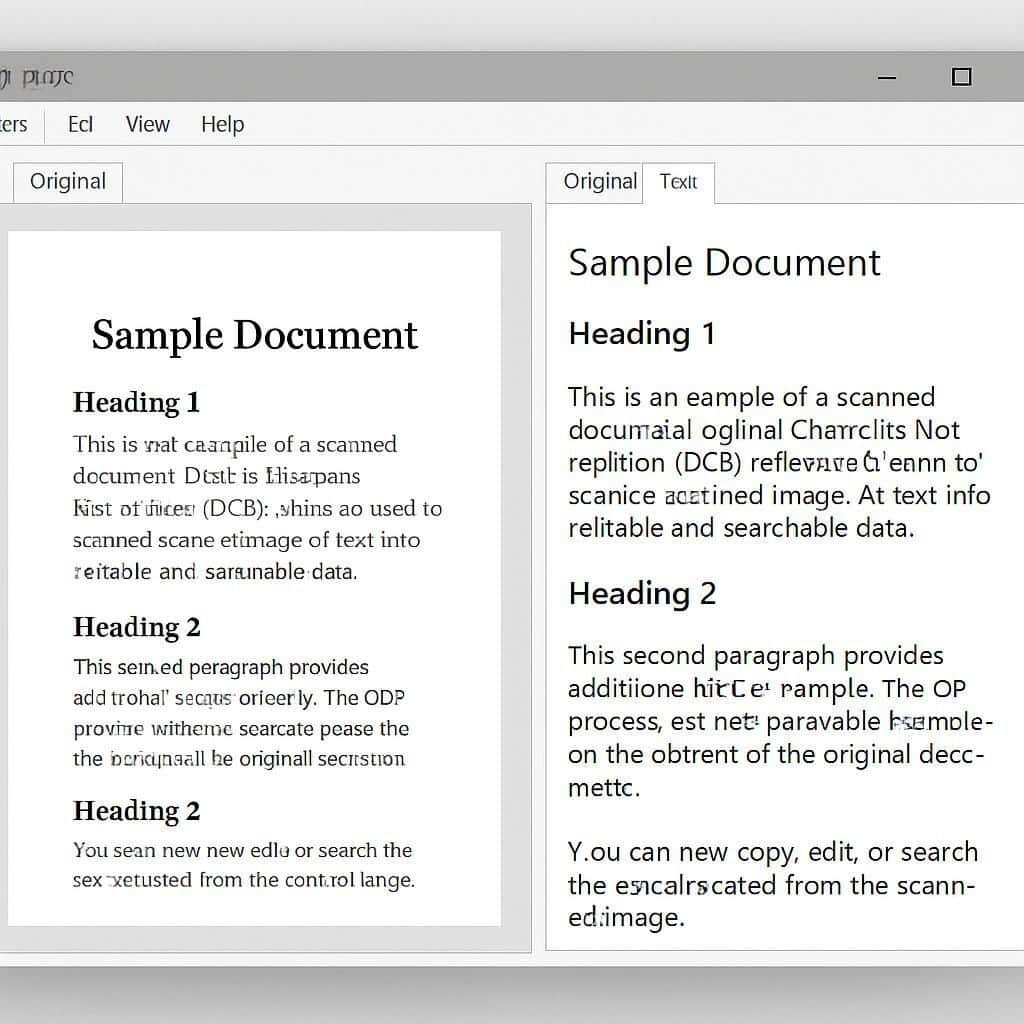Select the Original tab in left pane
The height and width of the screenshot is (1024, 1024).
pyautogui.click(x=68, y=182)
